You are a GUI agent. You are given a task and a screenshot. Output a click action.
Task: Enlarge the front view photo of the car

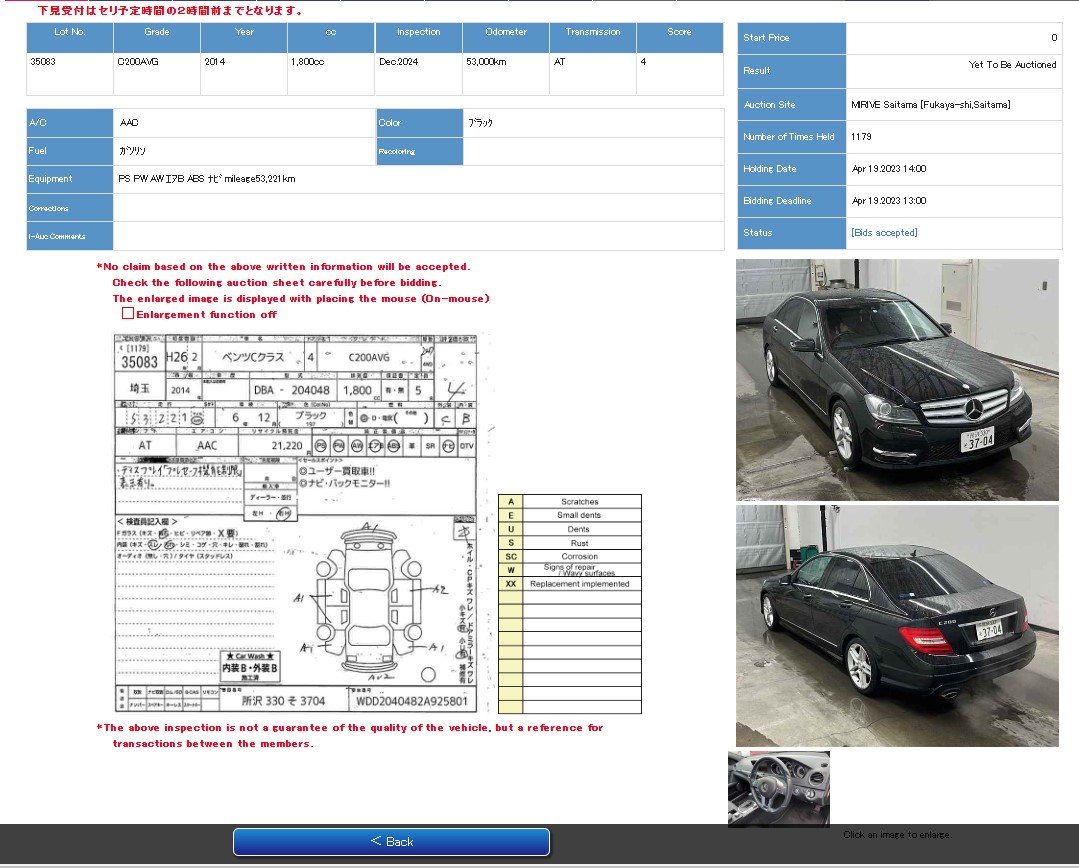click(x=897, y=380)
